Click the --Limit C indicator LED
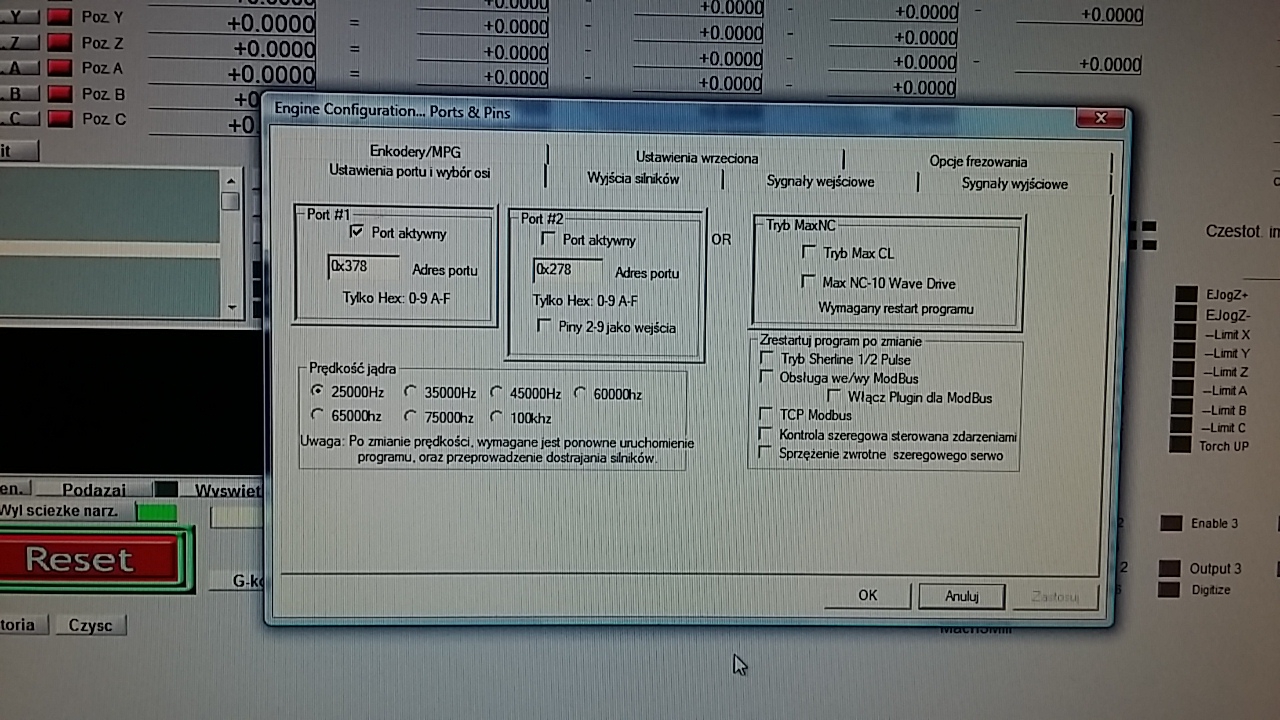 (x=1182, y=427)
